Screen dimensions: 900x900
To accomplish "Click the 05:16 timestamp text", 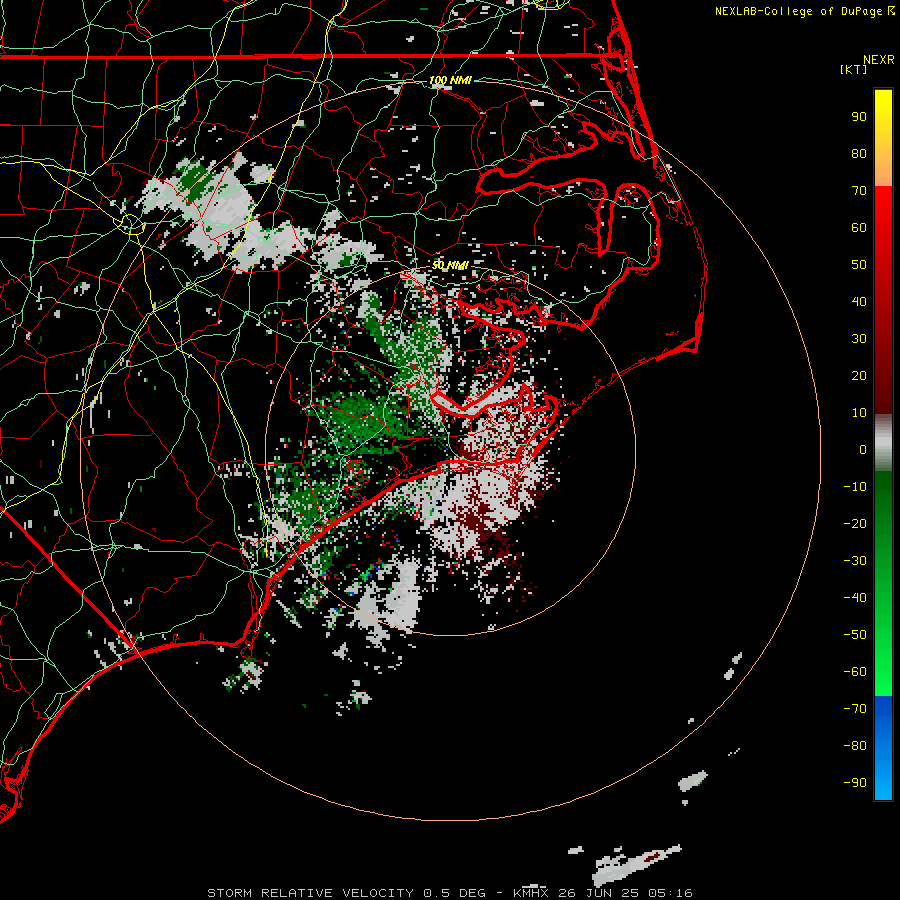I will (x=670, y=893).
